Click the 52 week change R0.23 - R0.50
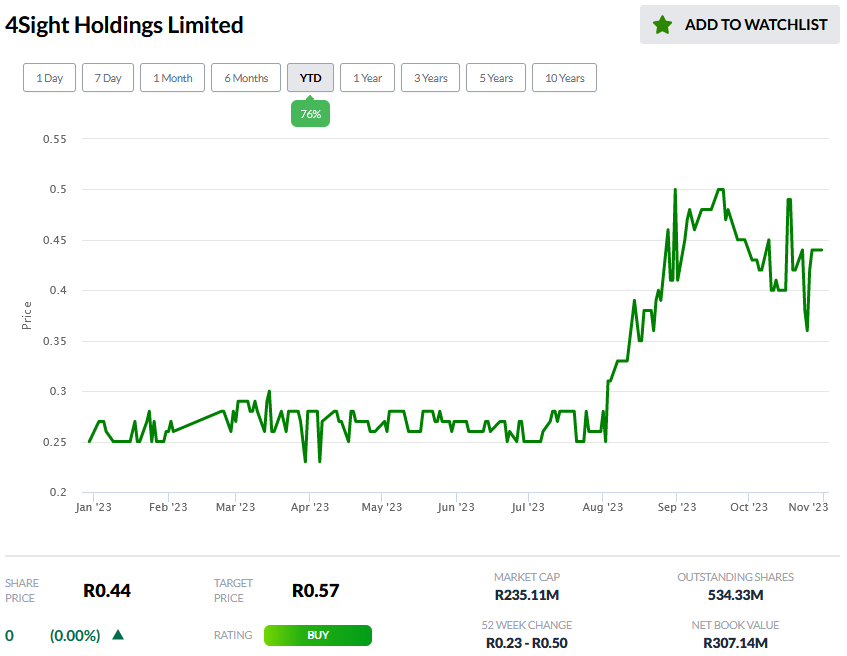Image resolution: width=847 pixels, height=656 pixels. tap(527, 643)
